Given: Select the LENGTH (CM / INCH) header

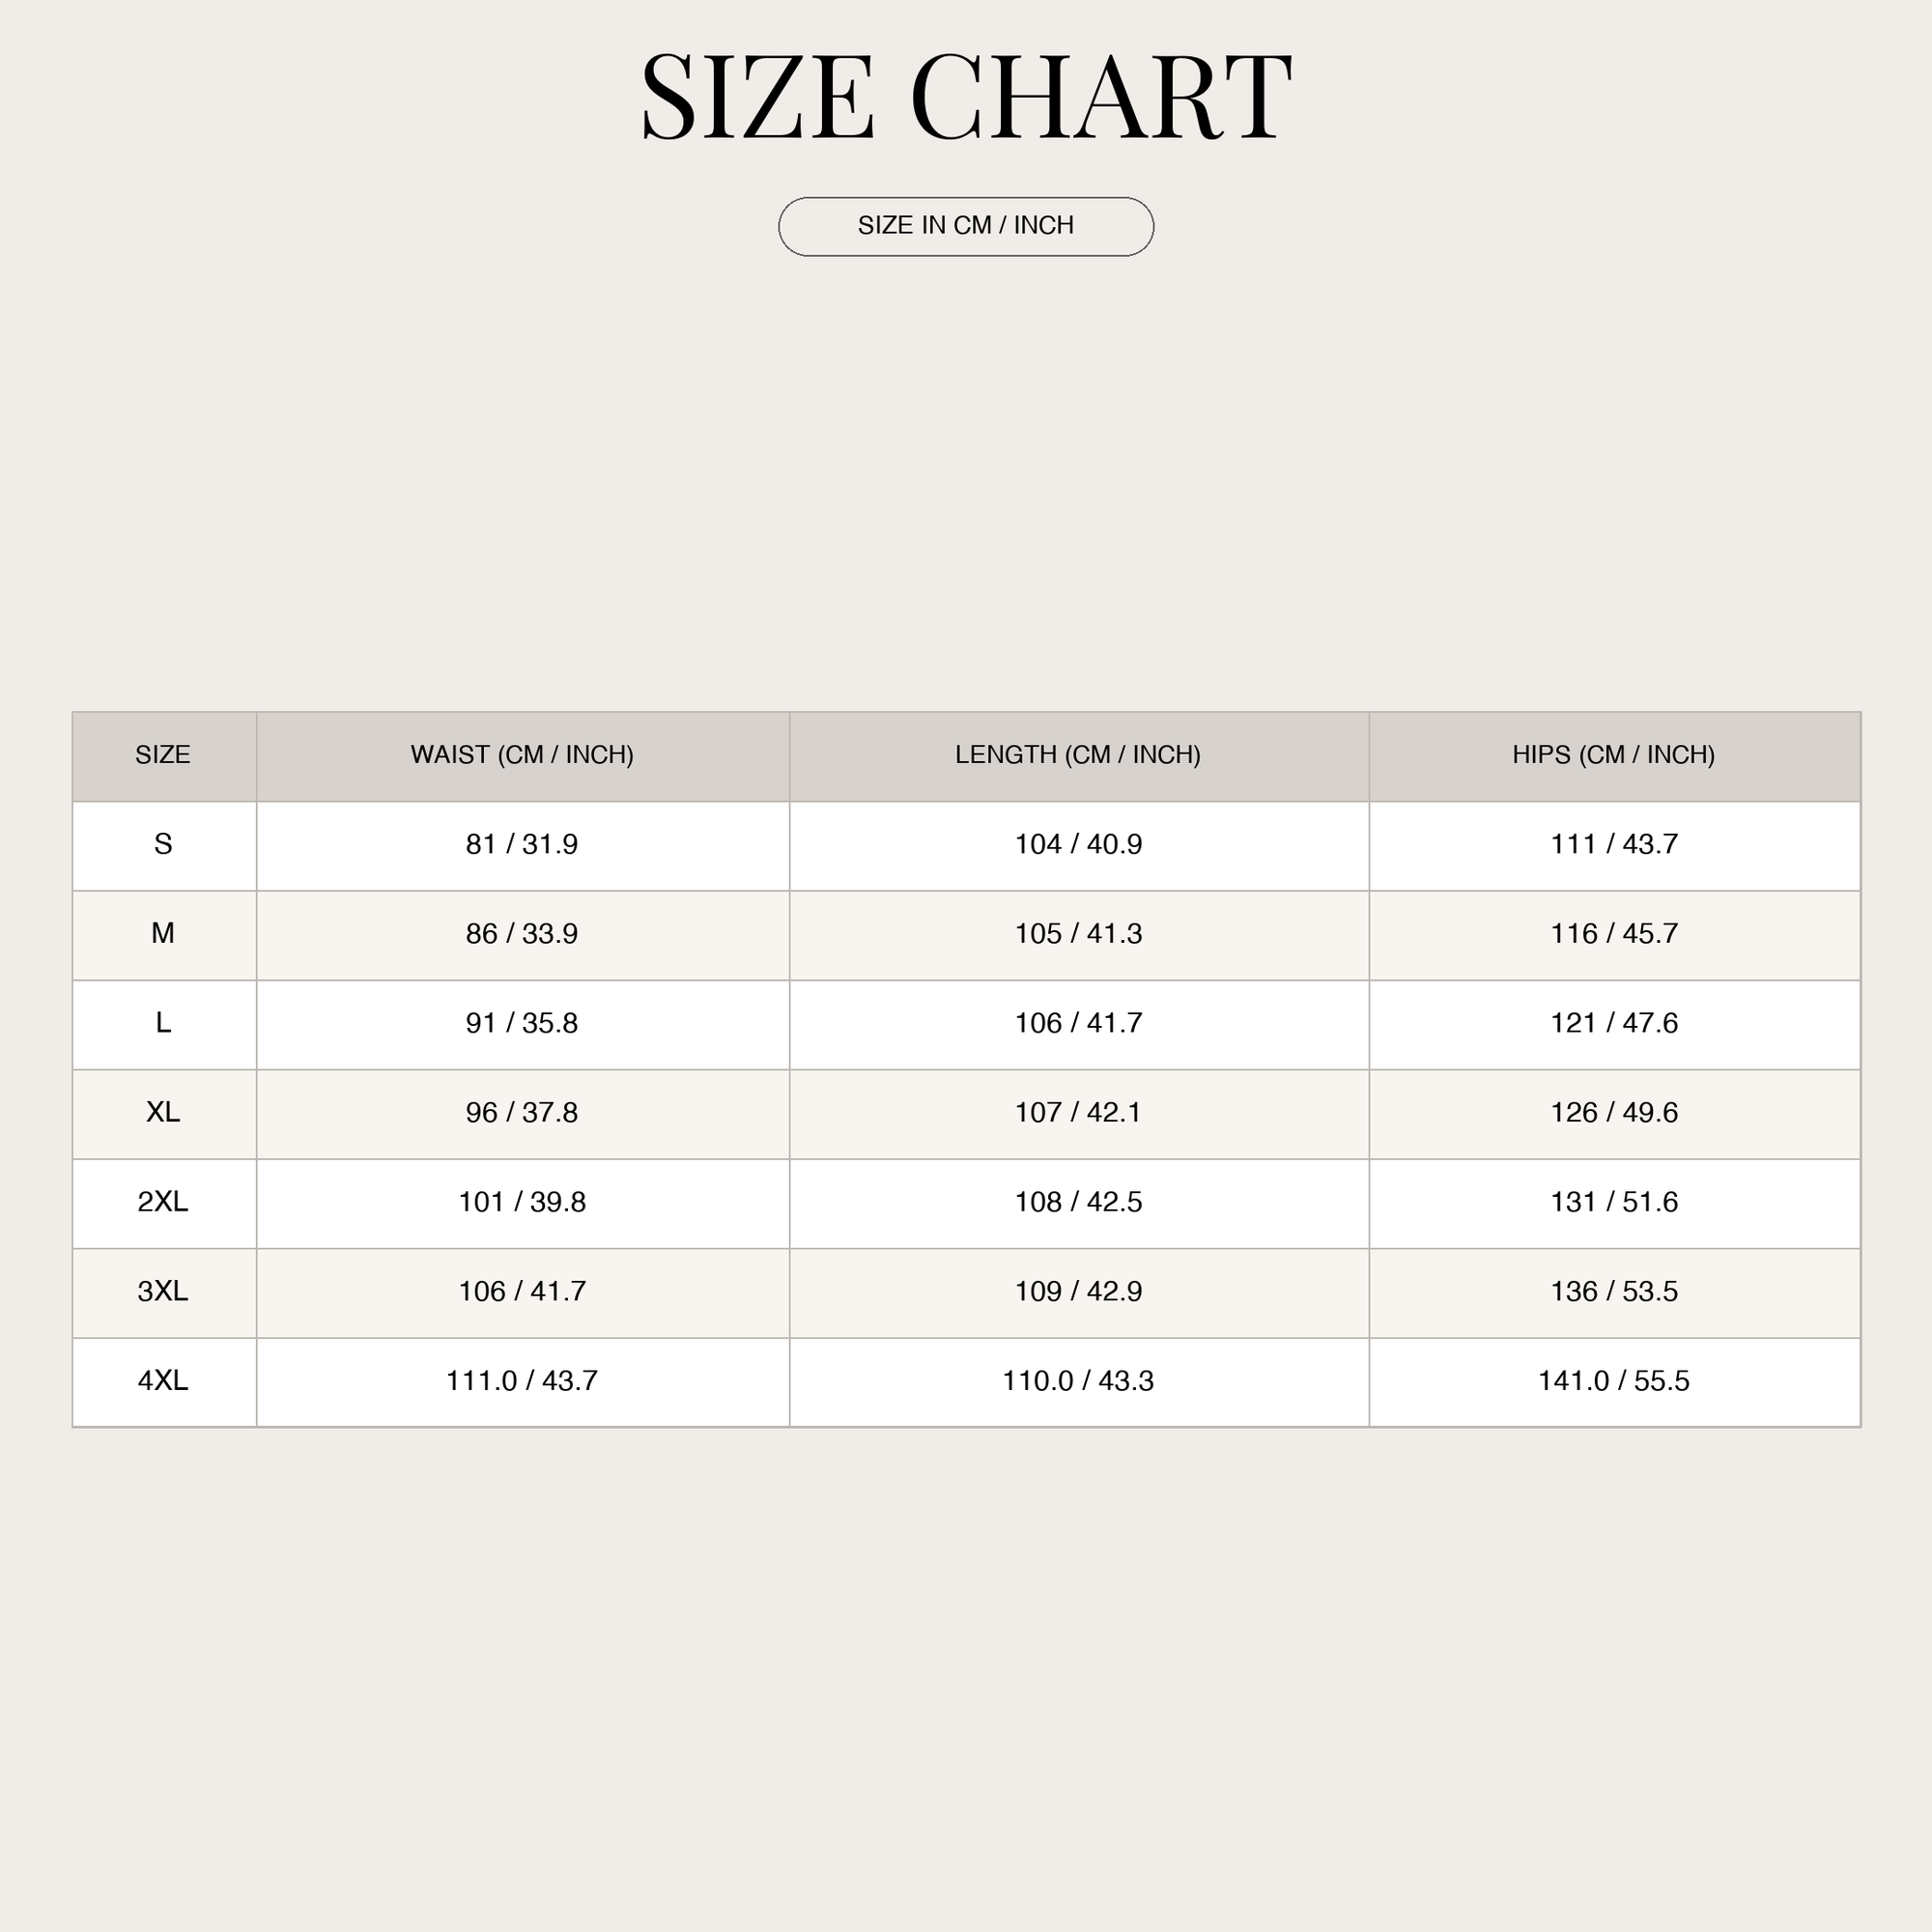Looking at the screenshot, I should point(1078,755).
